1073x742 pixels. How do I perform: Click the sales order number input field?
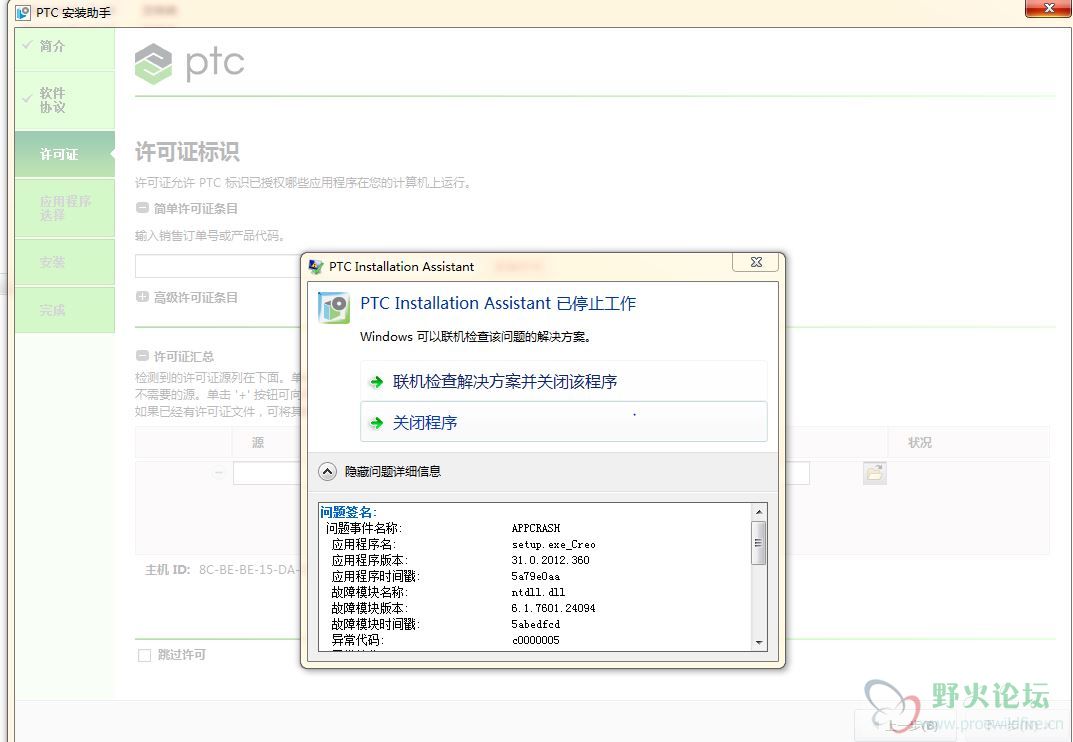click(x=218, y=266)
